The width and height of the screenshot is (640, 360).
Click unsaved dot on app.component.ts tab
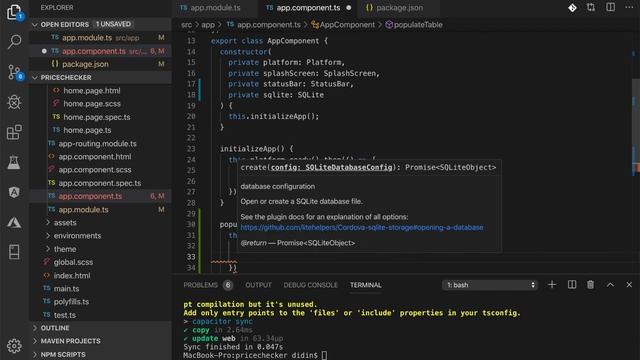[x=349, y=8]
